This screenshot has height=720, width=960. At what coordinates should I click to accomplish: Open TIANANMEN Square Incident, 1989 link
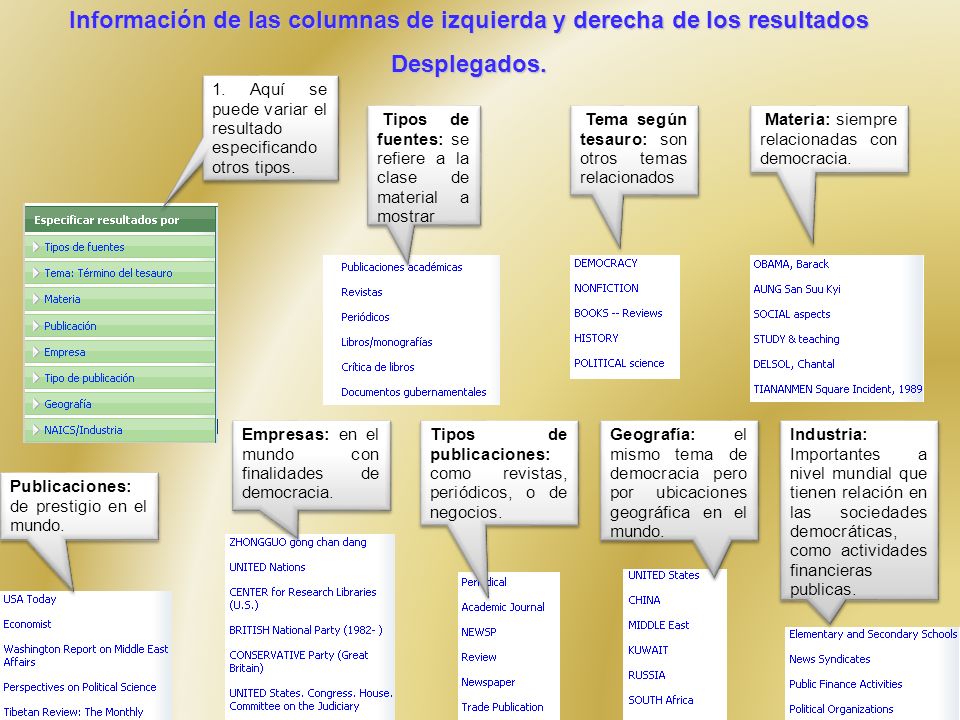(x=838, y=389)
